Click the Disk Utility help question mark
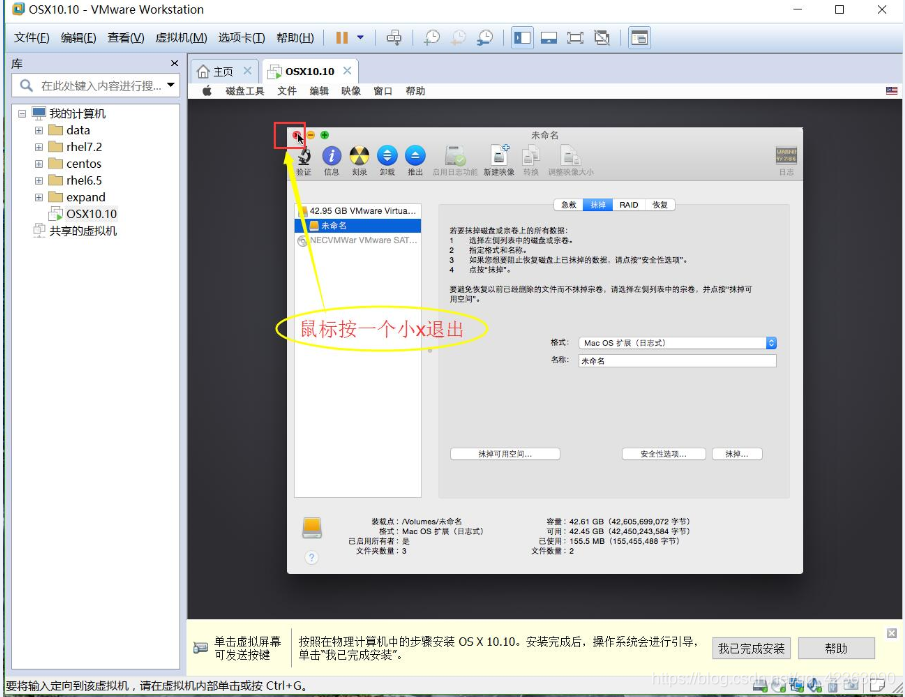Viewport: 905px width, 697px height. pos(311,557)
